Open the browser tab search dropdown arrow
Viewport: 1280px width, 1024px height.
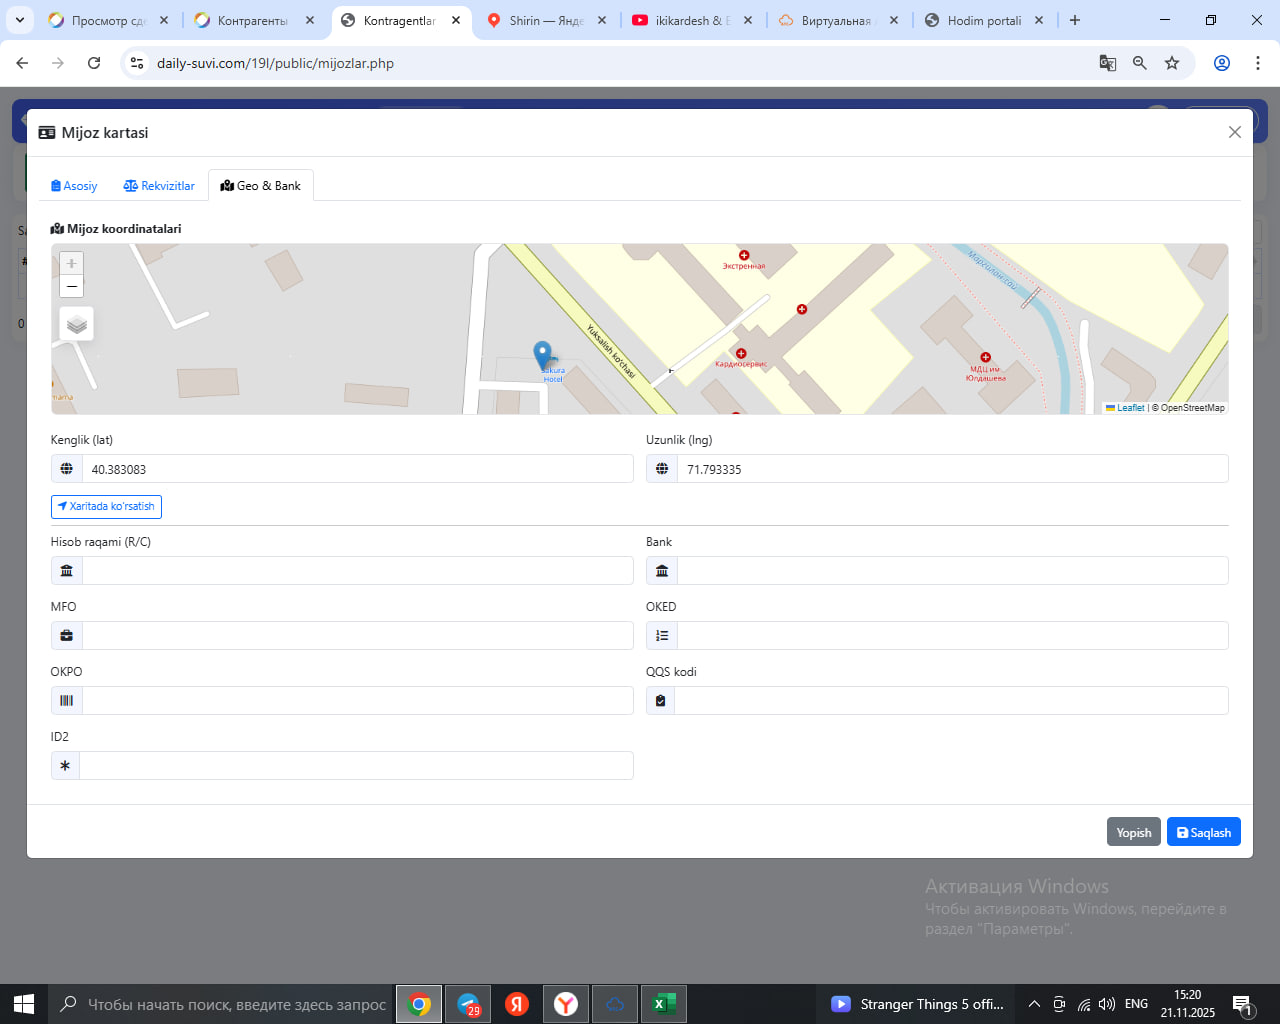[x=20, y=20]
